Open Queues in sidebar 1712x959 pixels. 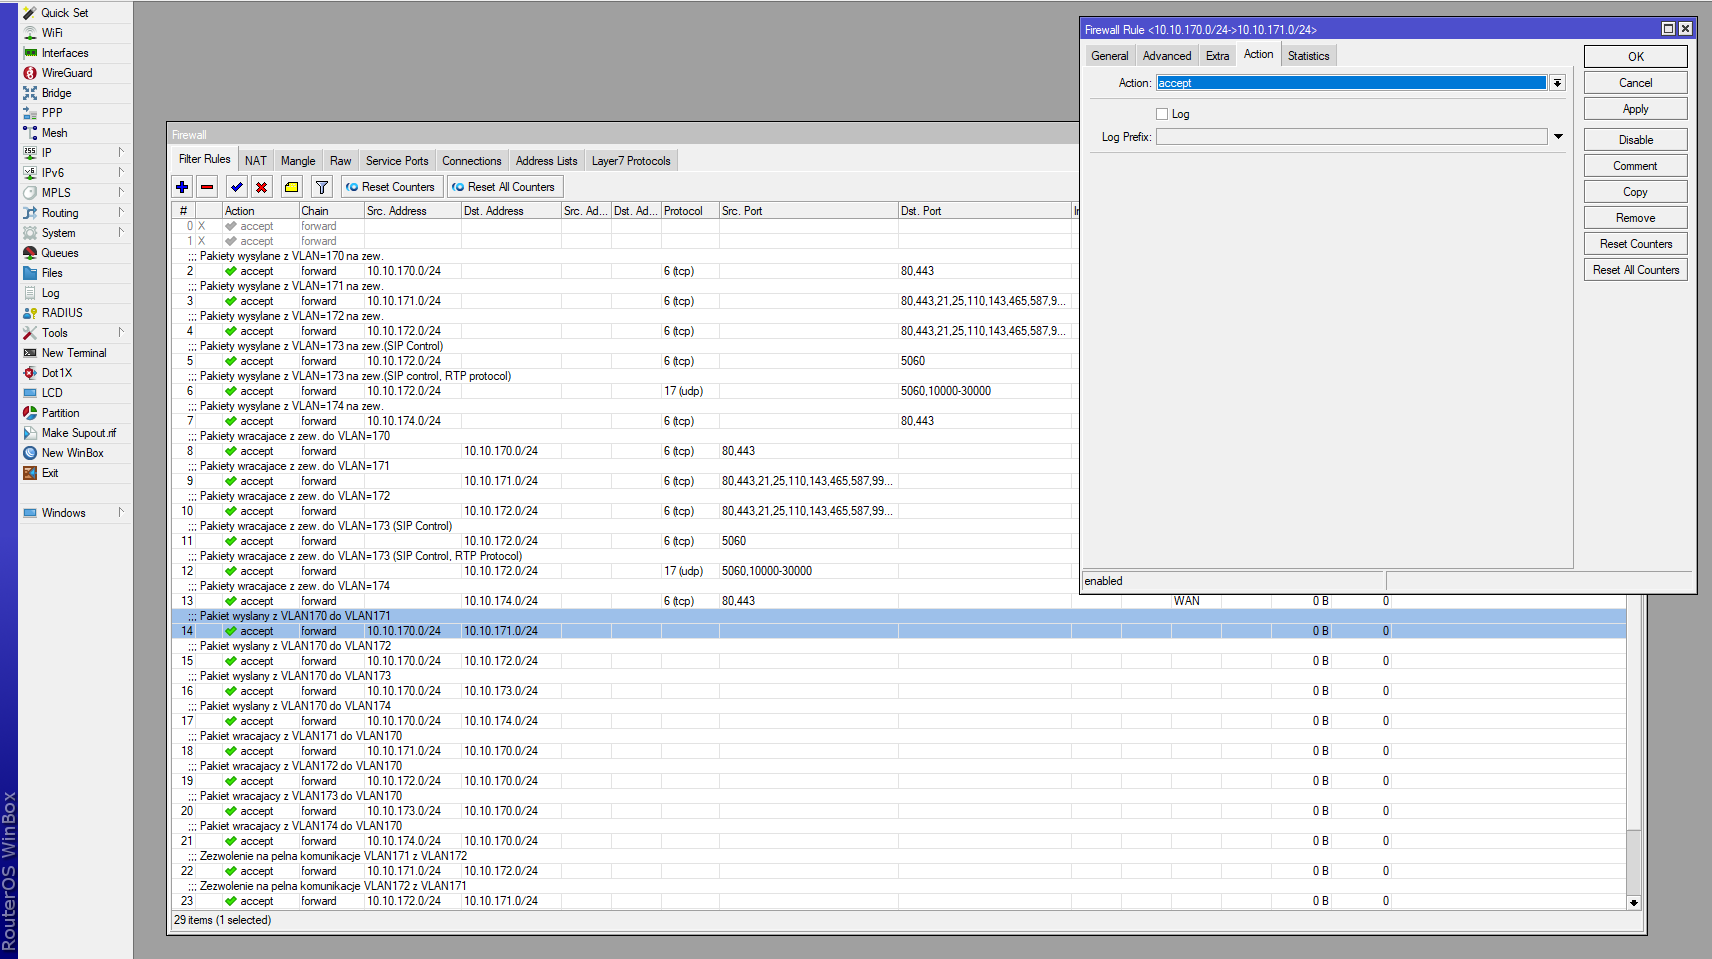[x=60, y=253]
